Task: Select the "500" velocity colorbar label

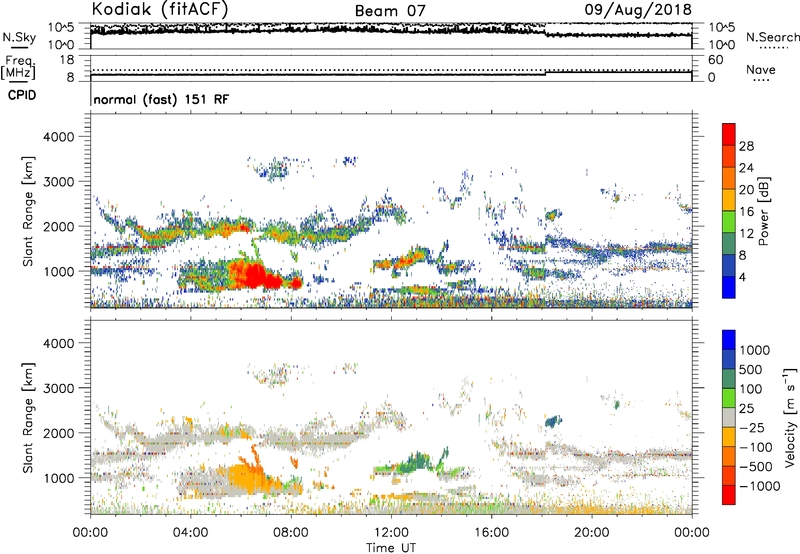Action: click(x=750, y=370)
